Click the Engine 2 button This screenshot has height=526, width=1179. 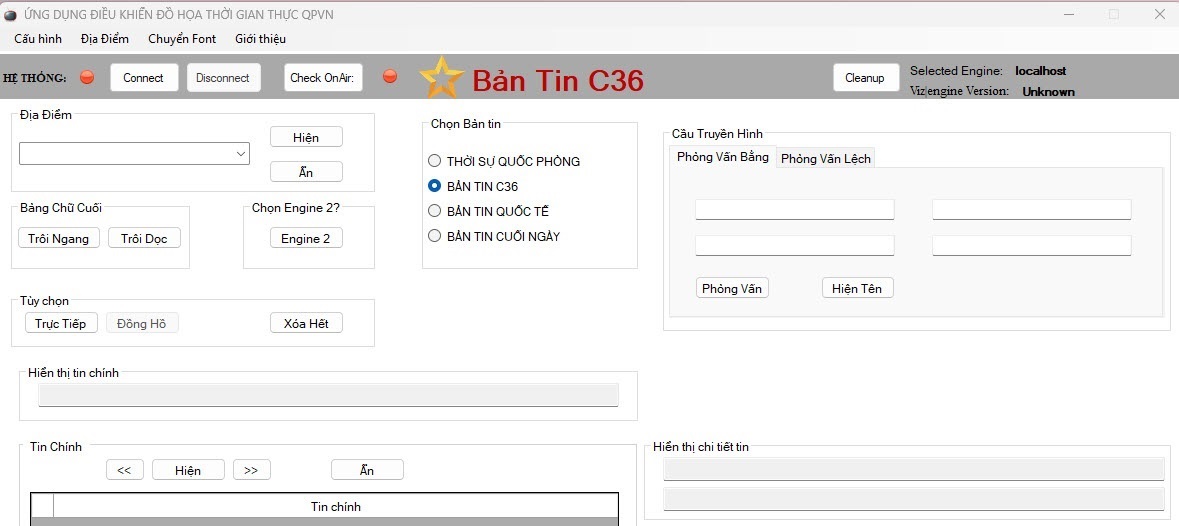(305, 238)
